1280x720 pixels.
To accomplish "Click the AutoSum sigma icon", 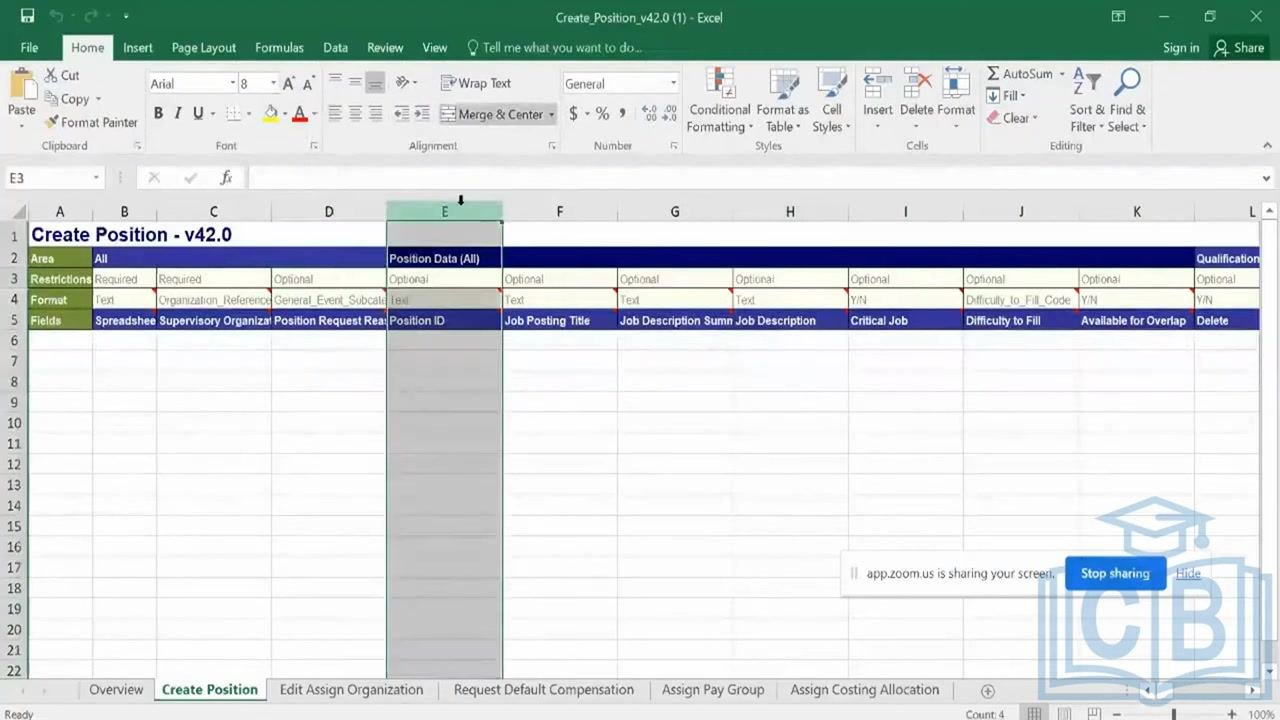I will click(x=993, y=74).
